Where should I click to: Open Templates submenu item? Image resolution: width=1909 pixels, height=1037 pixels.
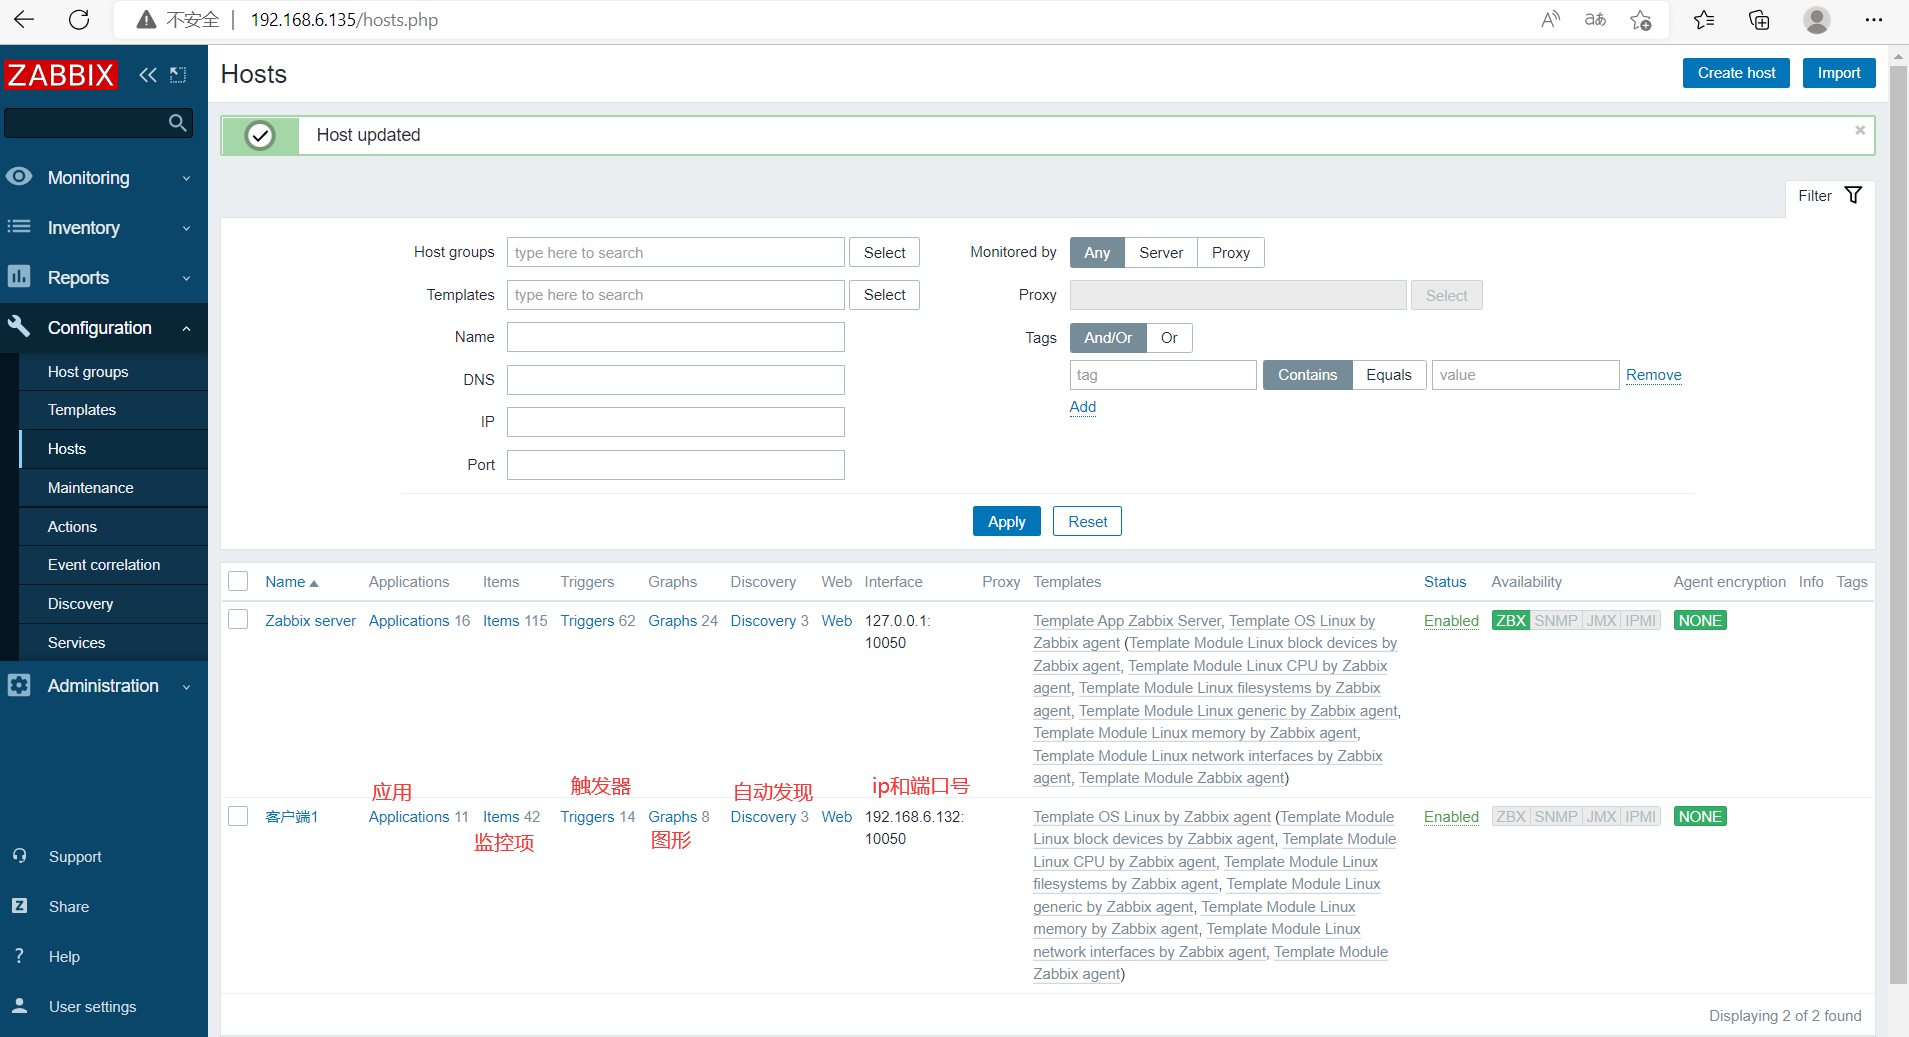(113, 410)
